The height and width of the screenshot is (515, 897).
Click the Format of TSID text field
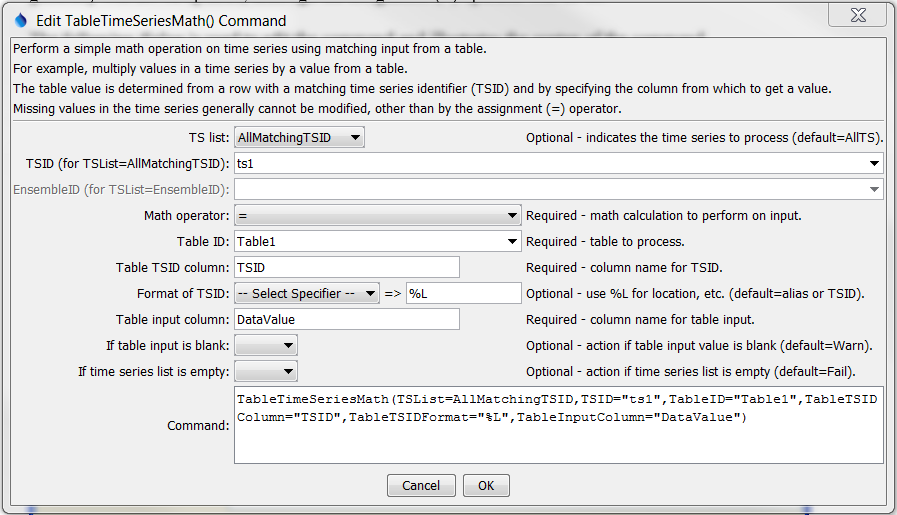tap(463, 293)
